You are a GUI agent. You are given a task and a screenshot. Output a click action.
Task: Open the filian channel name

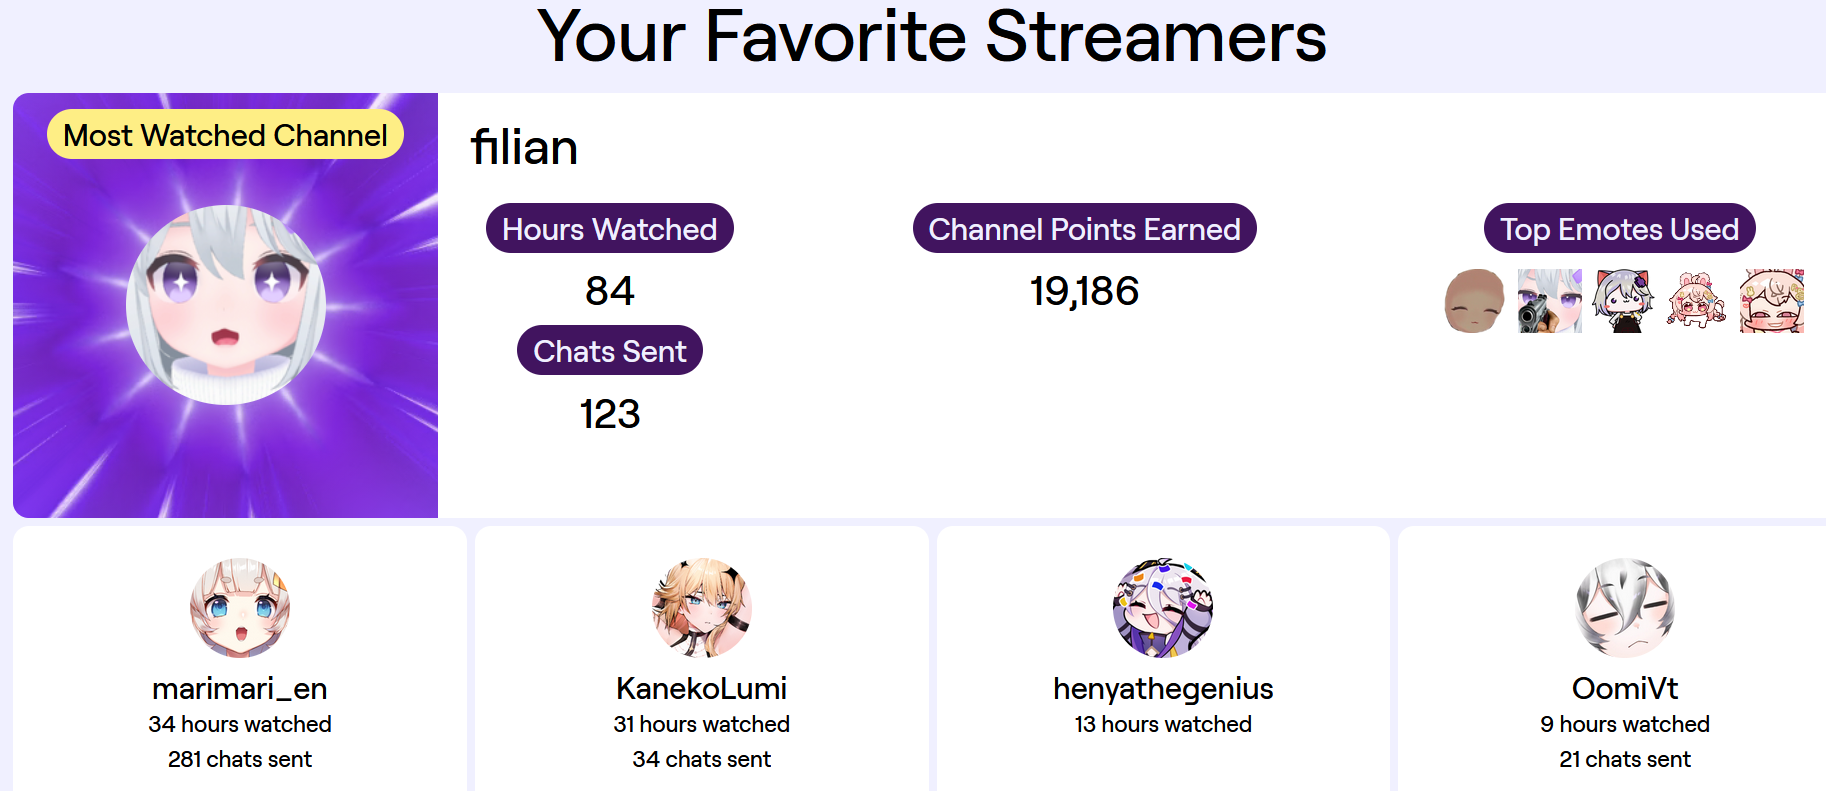point(524,148)
